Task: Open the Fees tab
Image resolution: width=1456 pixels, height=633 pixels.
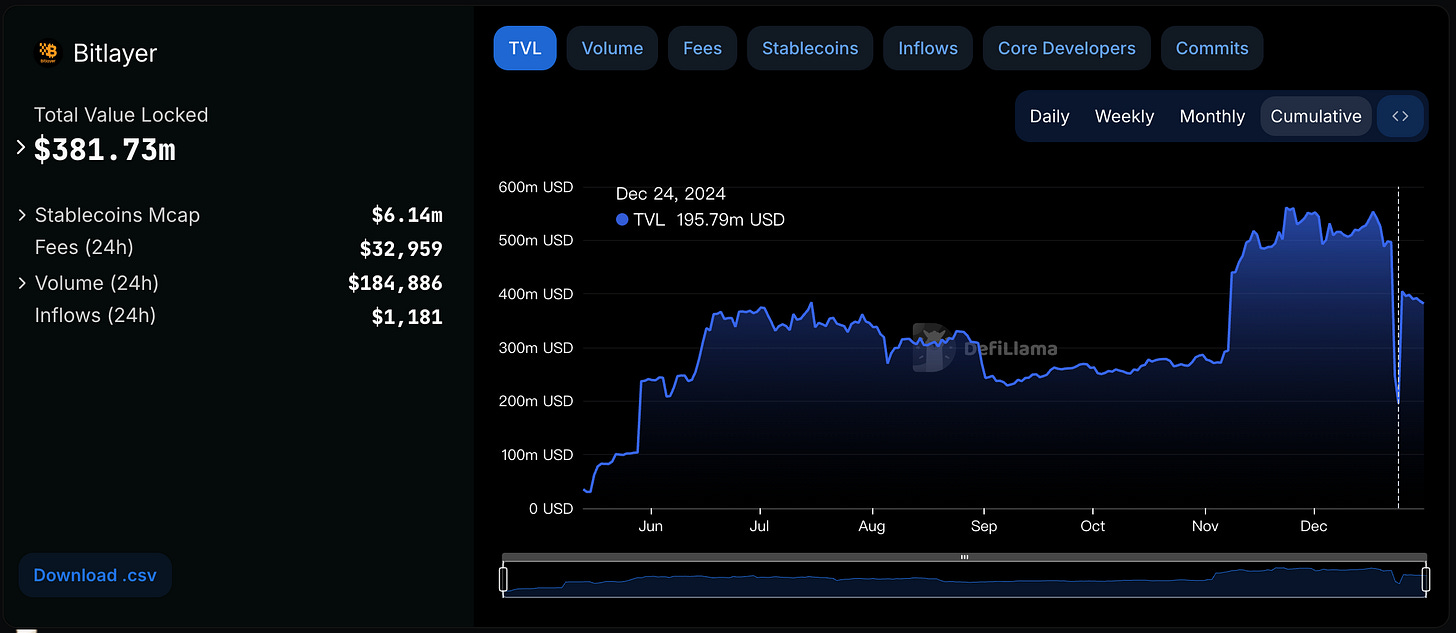Action: click(702, 48)
